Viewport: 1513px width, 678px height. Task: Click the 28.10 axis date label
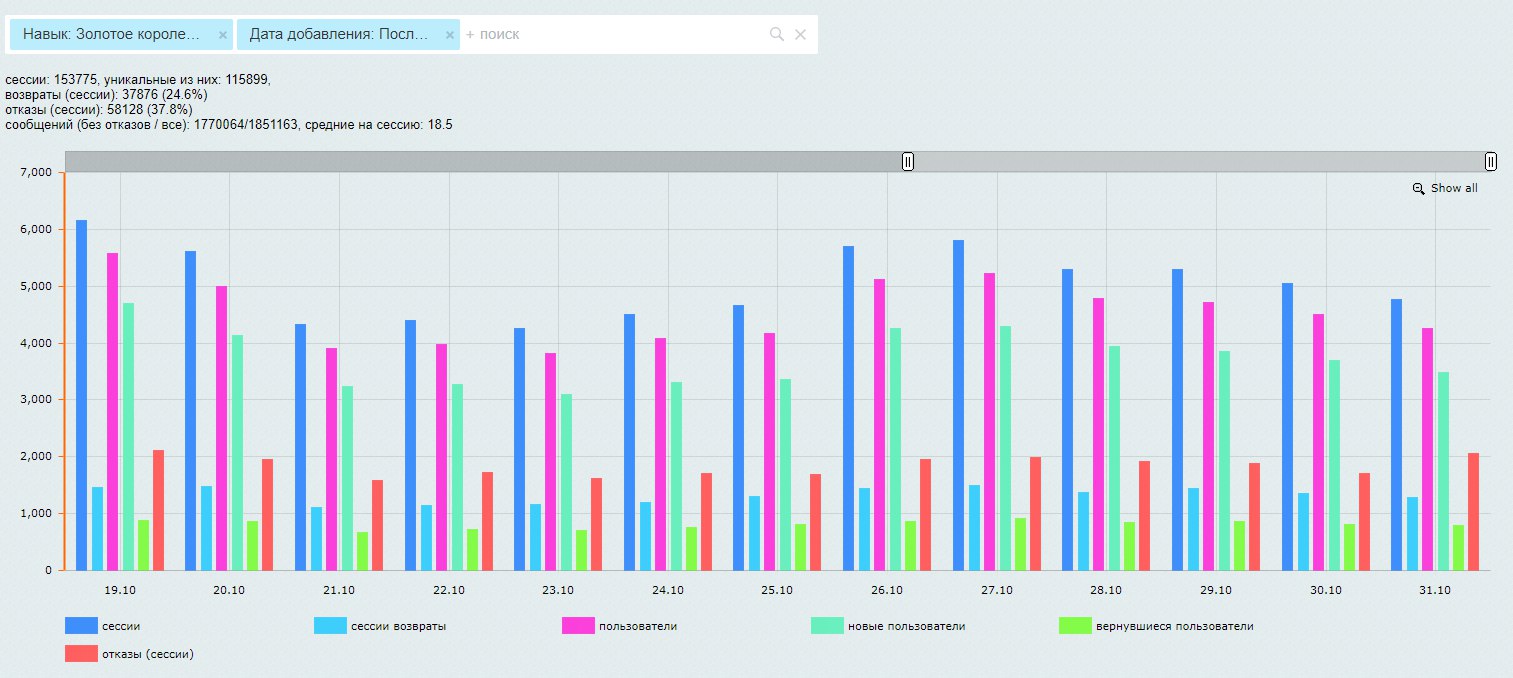pos(1106,591)
